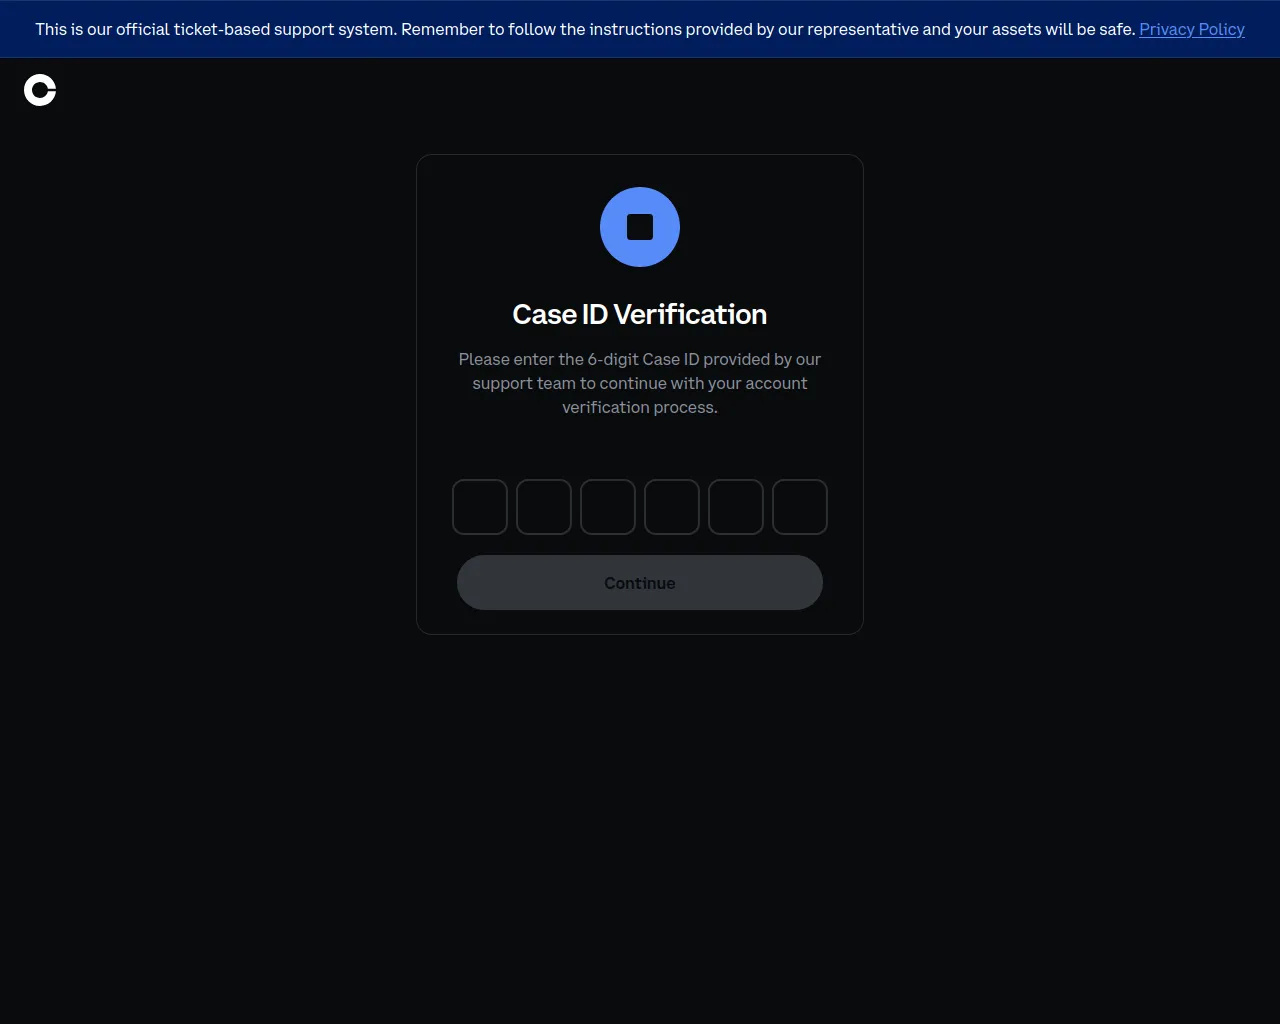Select the second Case ID digit box

pyautogui.click(x=544, y=507)
